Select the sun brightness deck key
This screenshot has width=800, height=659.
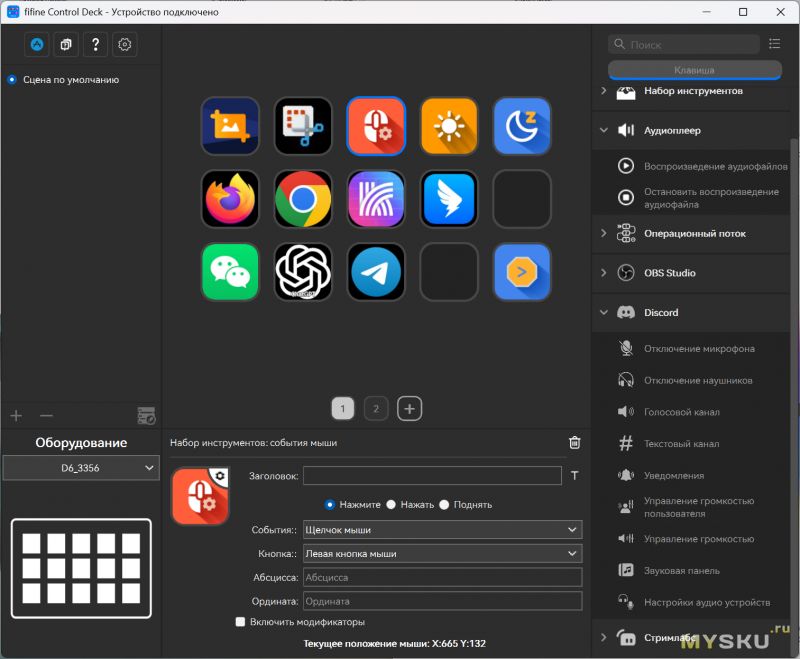[449, 126]
